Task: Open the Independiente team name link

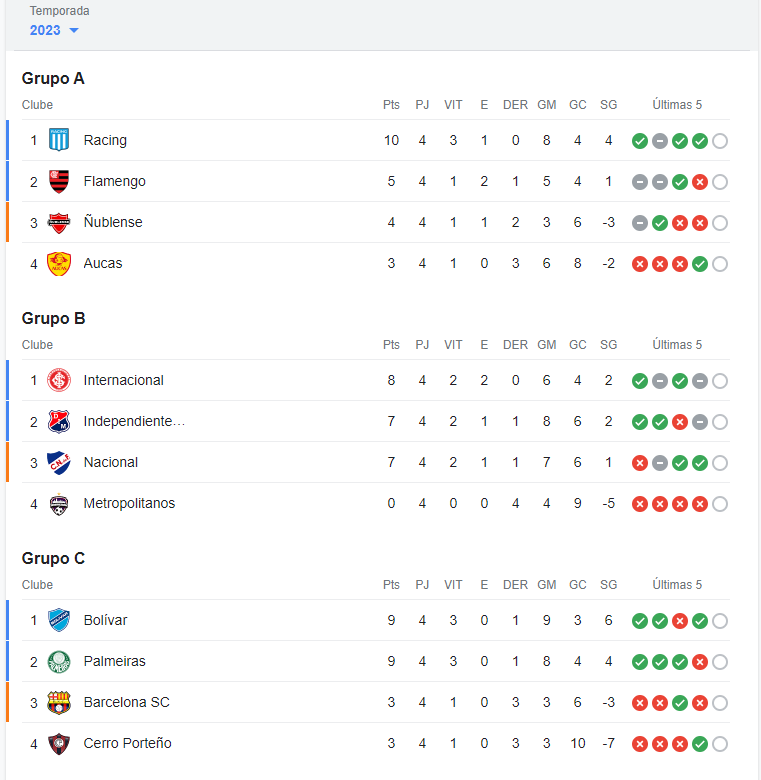Action: coord(134,421)
